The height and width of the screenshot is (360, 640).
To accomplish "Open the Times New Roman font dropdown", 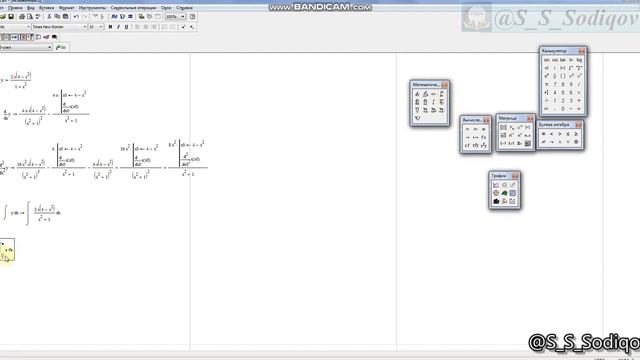I will pyautogui.click(x=84, y=27).
